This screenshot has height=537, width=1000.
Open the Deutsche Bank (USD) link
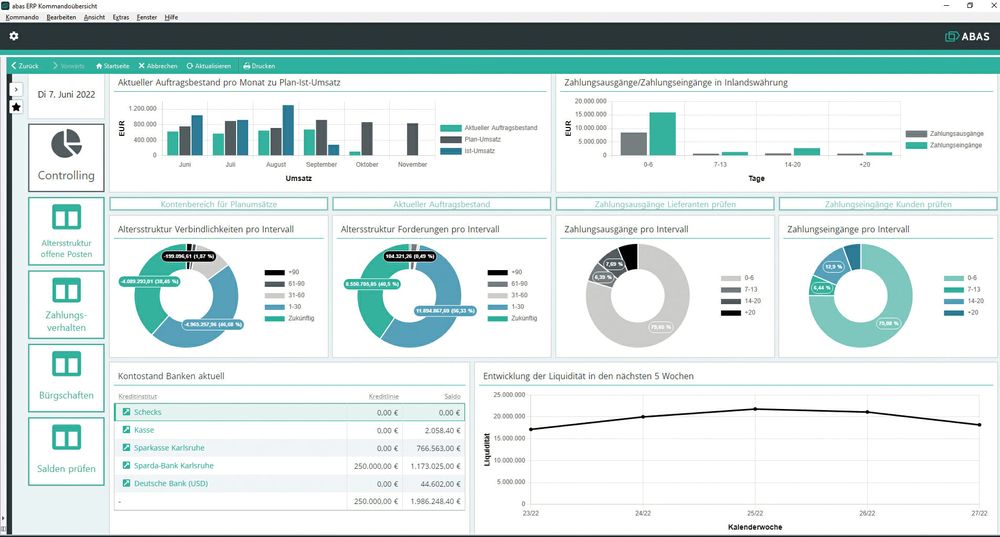tap(171, 483)
